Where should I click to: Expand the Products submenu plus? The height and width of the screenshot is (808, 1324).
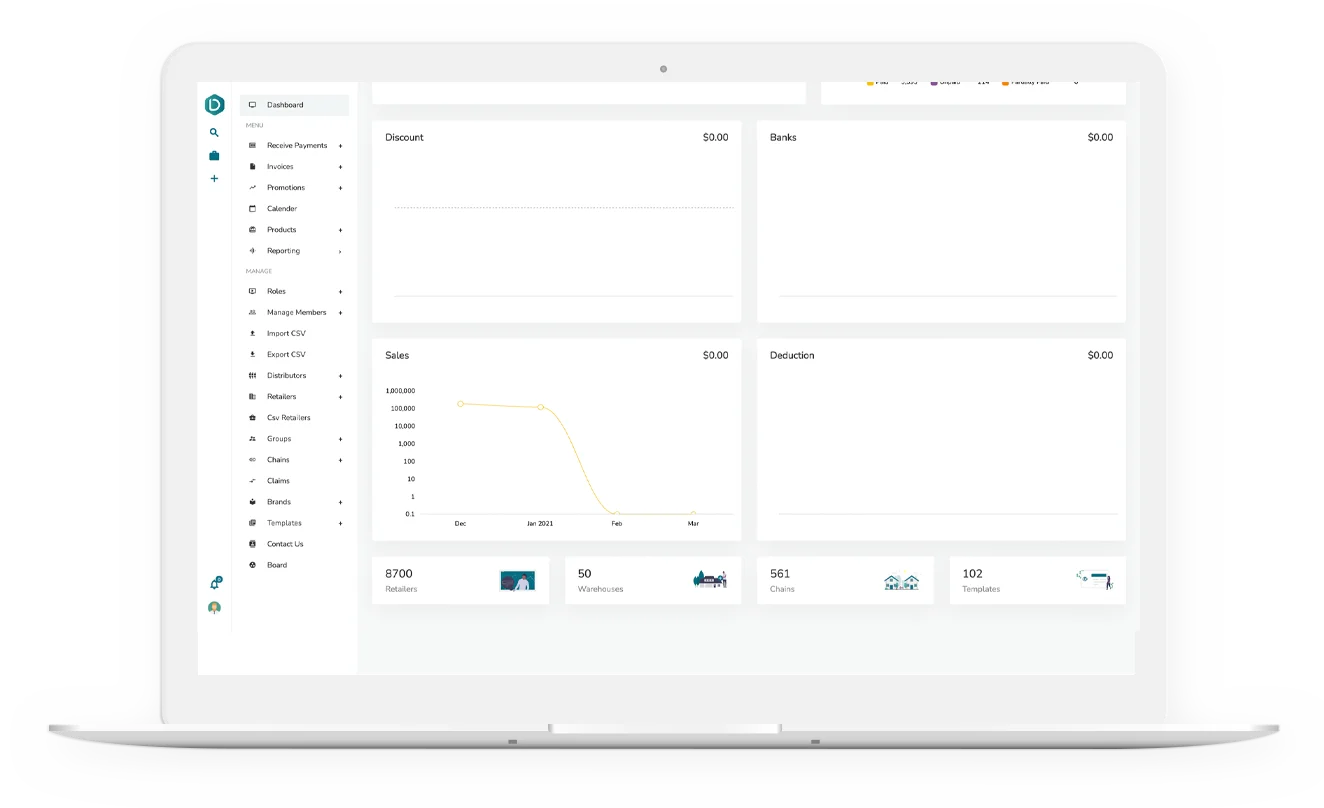pyautogui.click(x=340, y=230)
